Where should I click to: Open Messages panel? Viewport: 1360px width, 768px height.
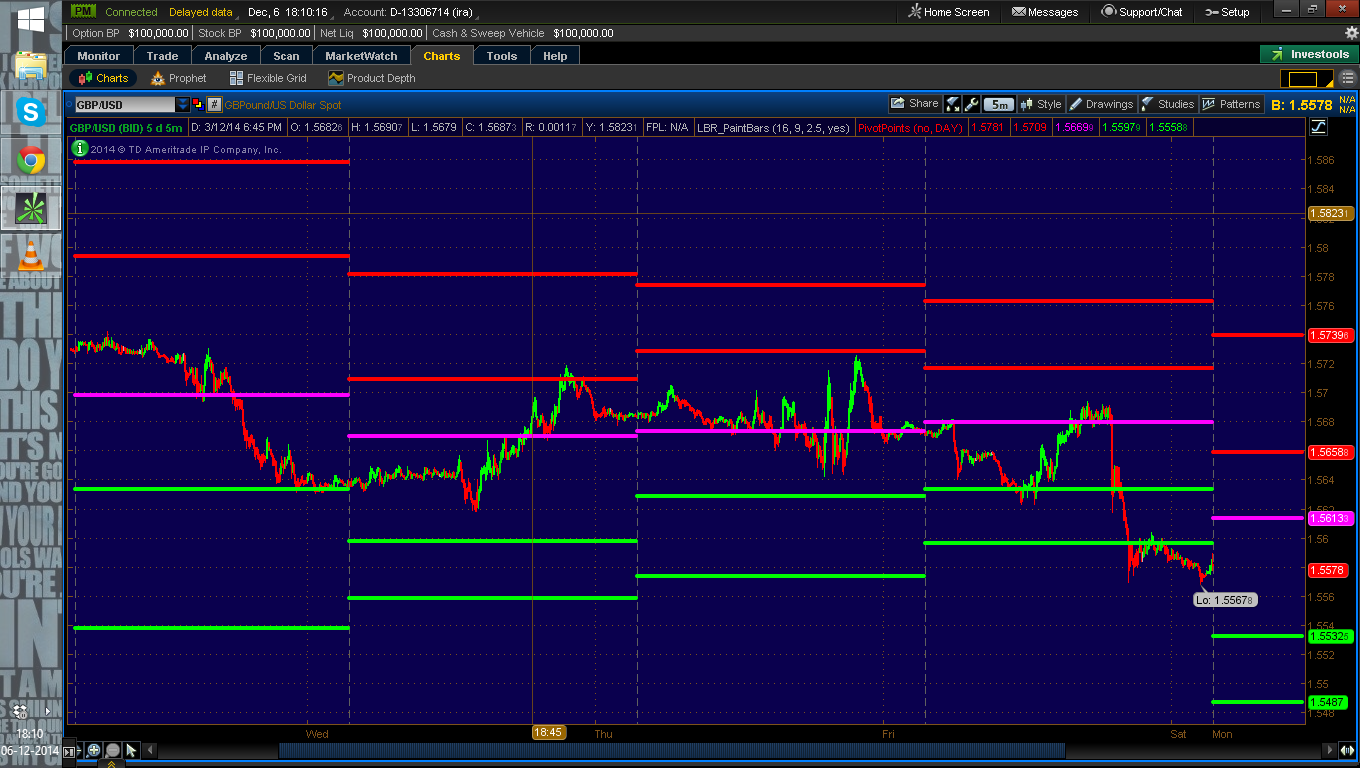(x=1045, y=12)
